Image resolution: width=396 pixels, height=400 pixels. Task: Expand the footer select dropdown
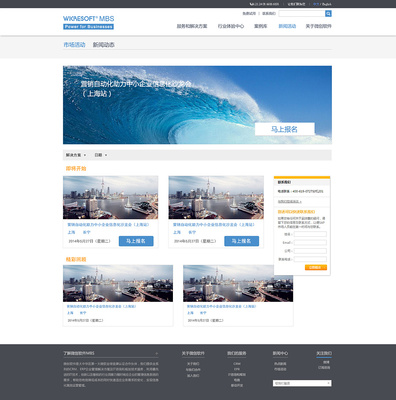[x=302, y=383]
